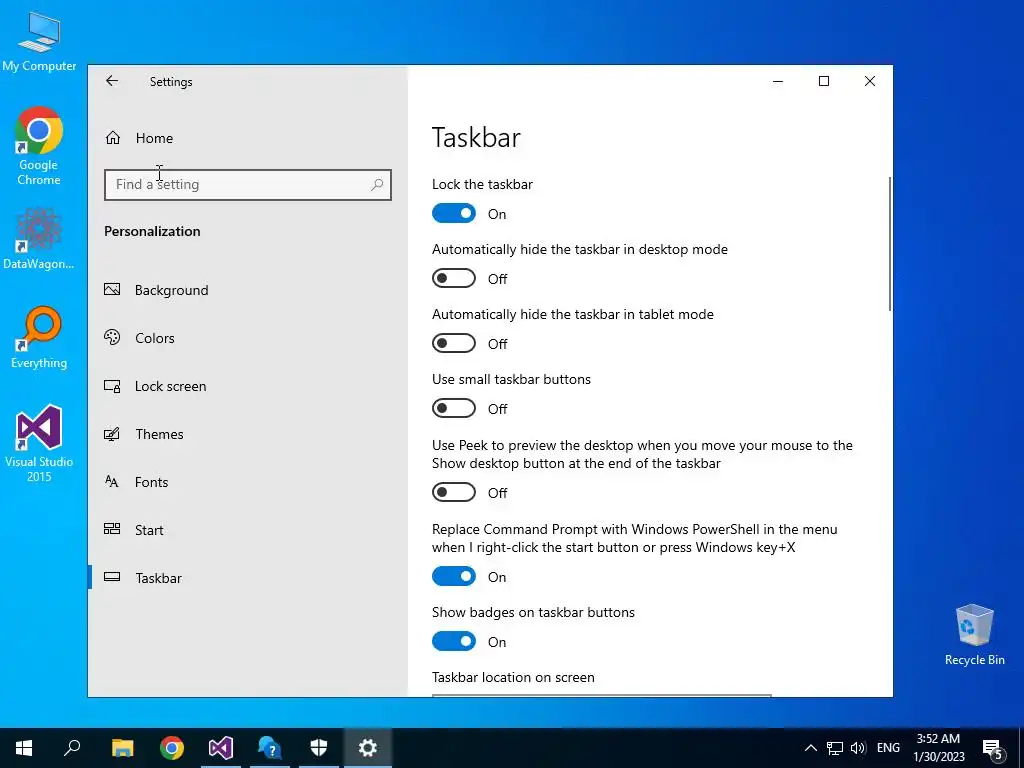Open Get Help app in taskbar
The image size is (1024, 768).
[269, 748]
